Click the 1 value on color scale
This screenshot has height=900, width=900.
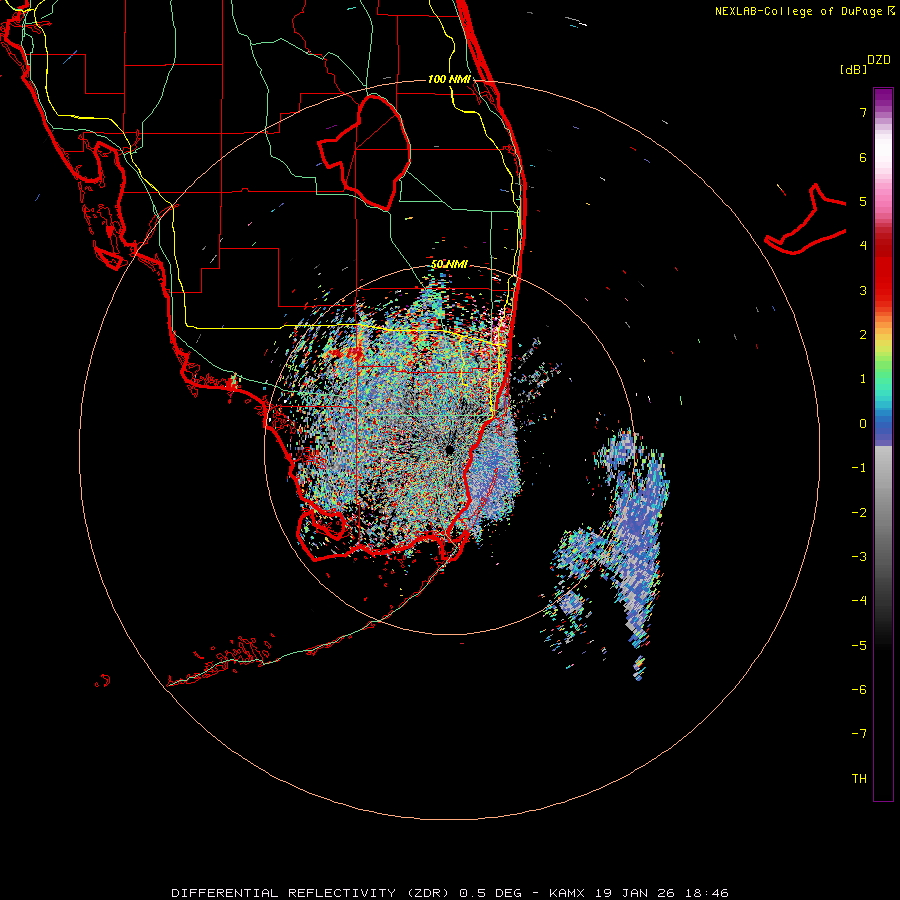[x=863, y=379]
